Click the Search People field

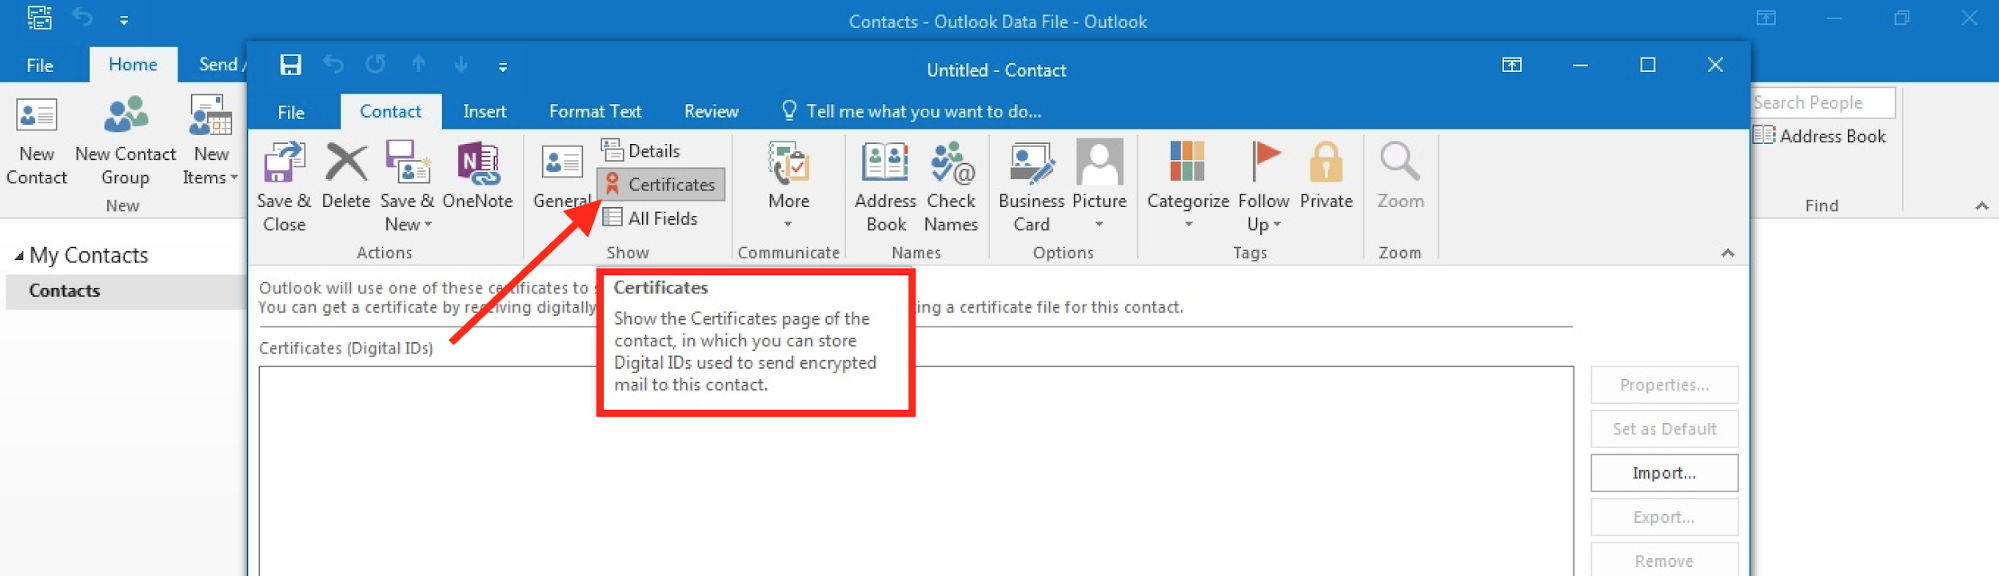pos(1821,103)
